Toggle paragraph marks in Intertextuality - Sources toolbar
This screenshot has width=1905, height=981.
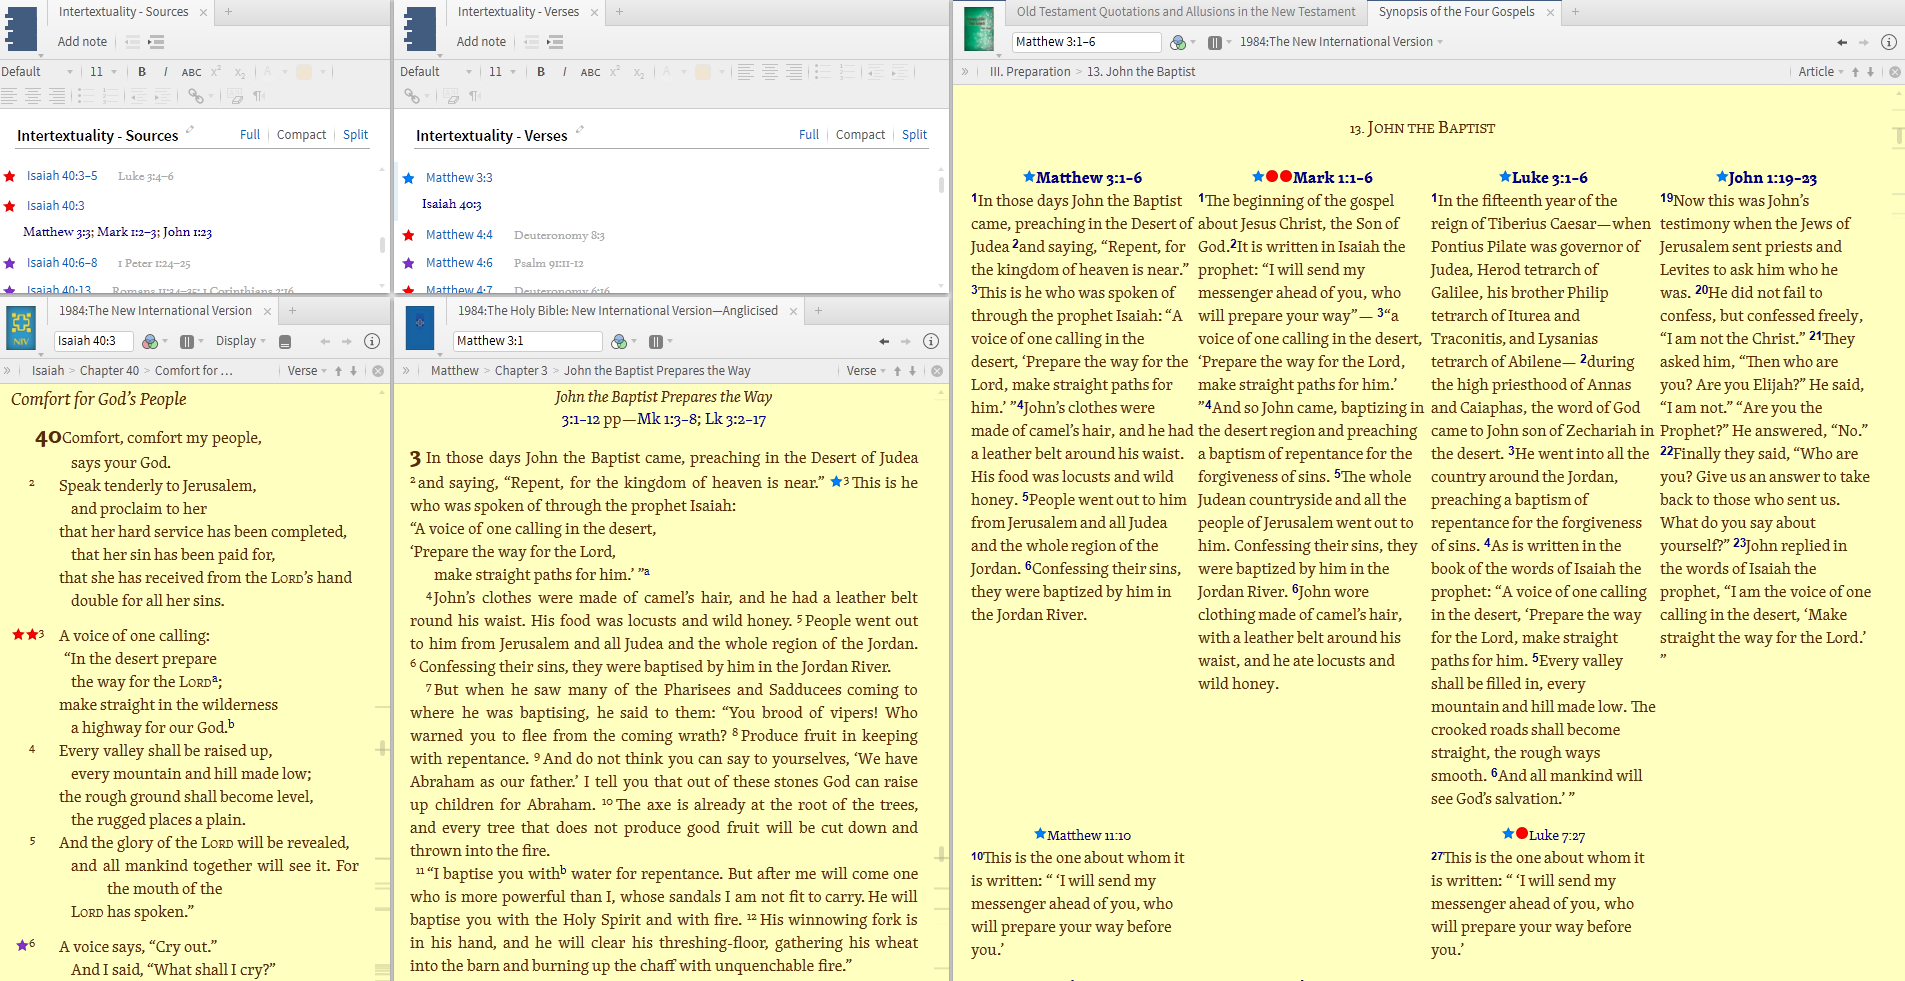259,96
